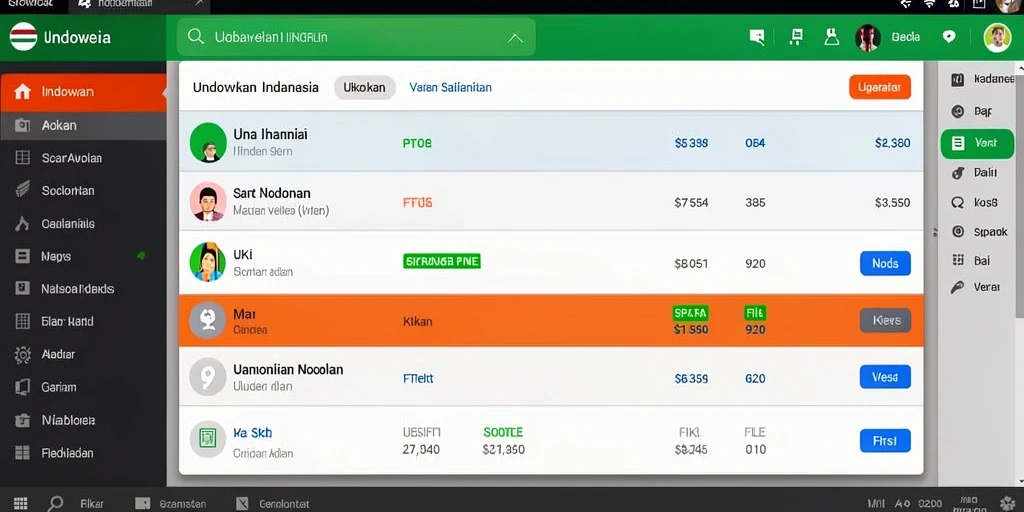This screenshot has width=1024, height=512.
Task: Click Una Ihanniai's green avatar
Action: tap(208, 142)
